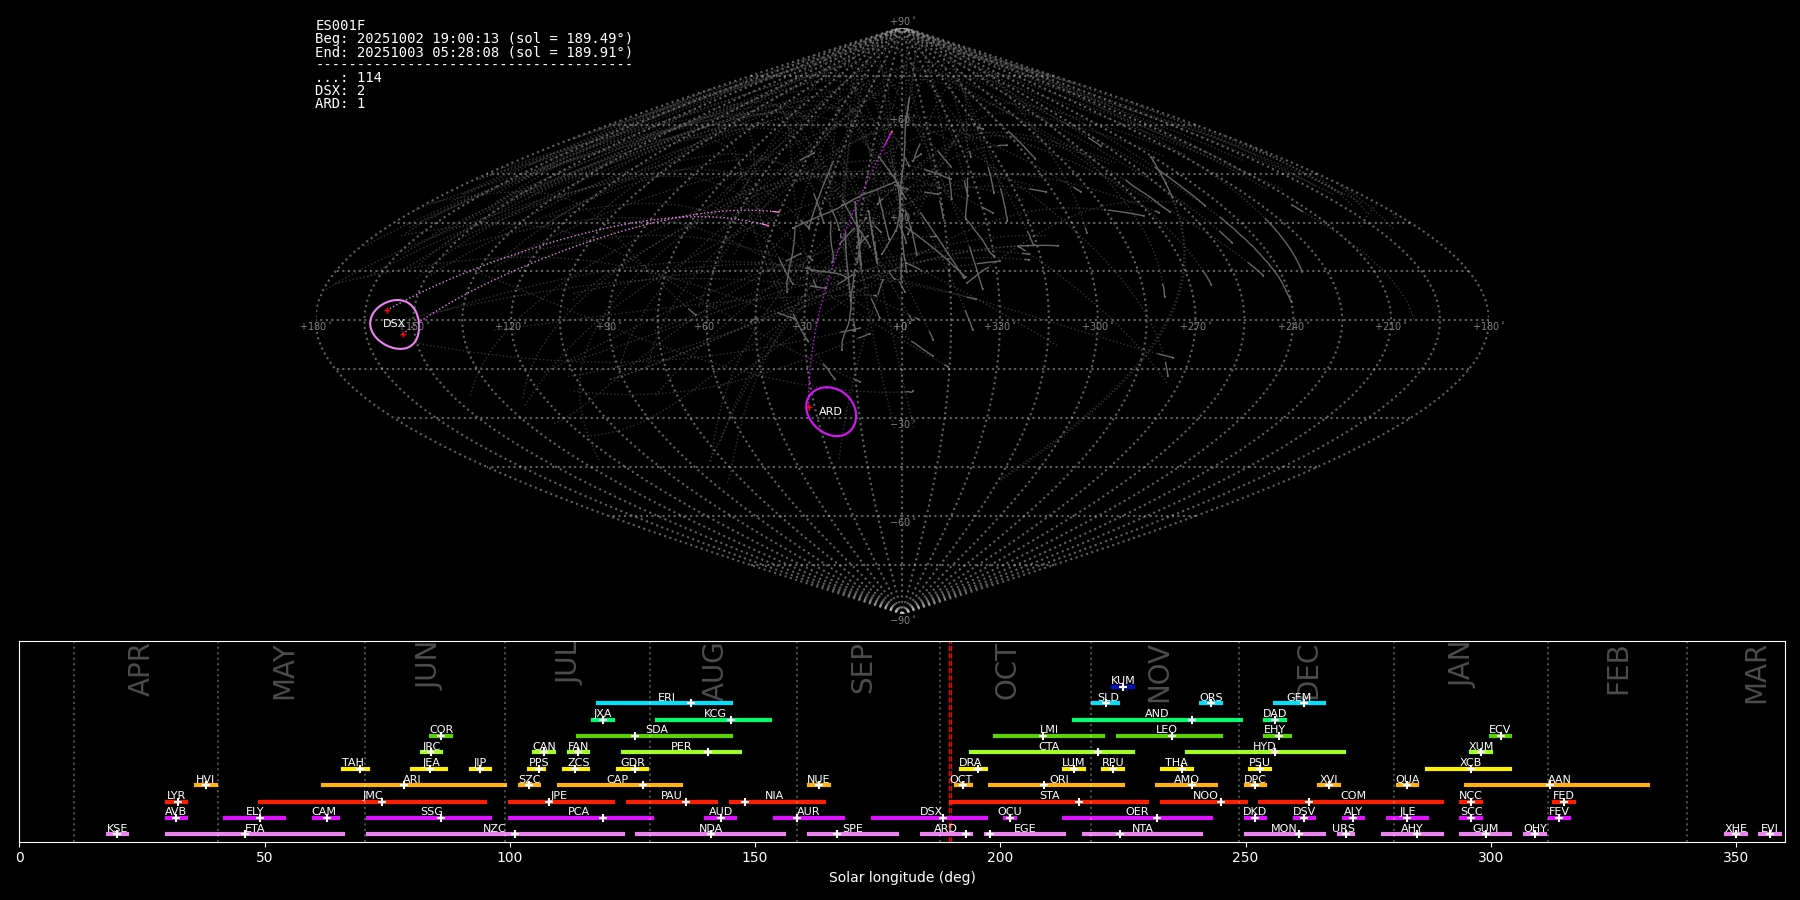
Task: Click the AUR shower label
Action: [x=808, y=812]
